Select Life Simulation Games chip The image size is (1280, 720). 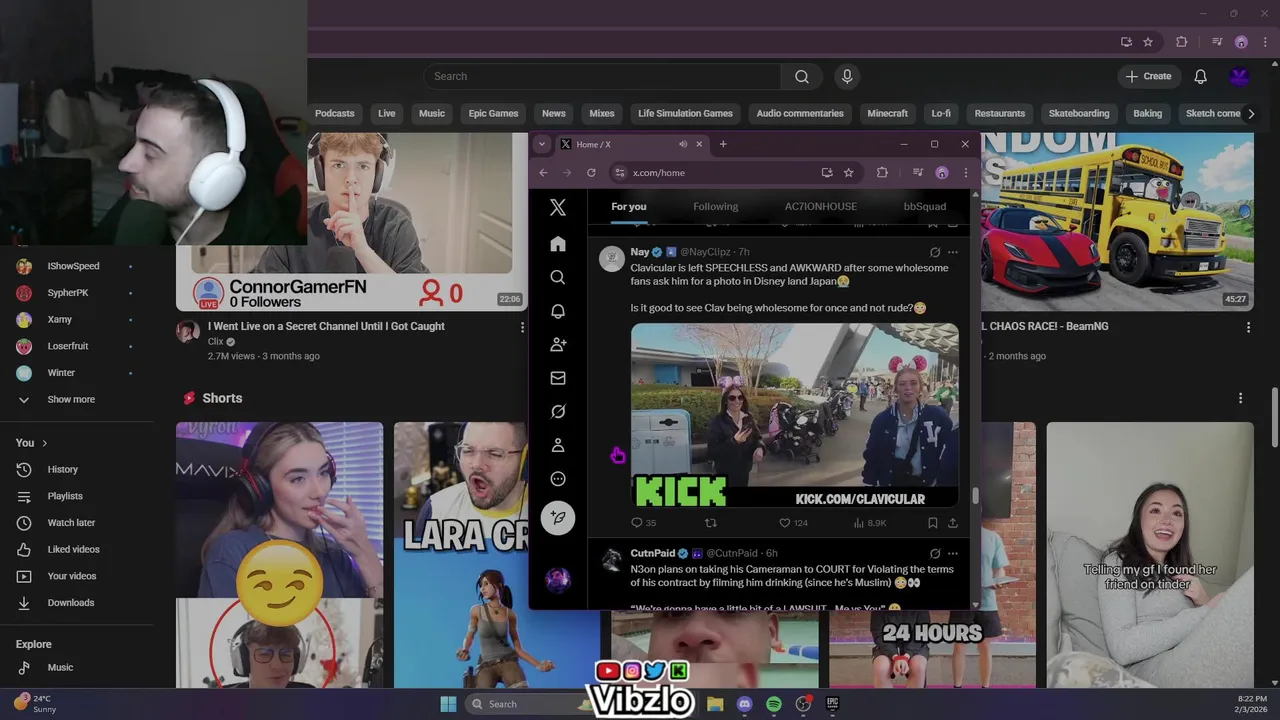pos(685,114)
